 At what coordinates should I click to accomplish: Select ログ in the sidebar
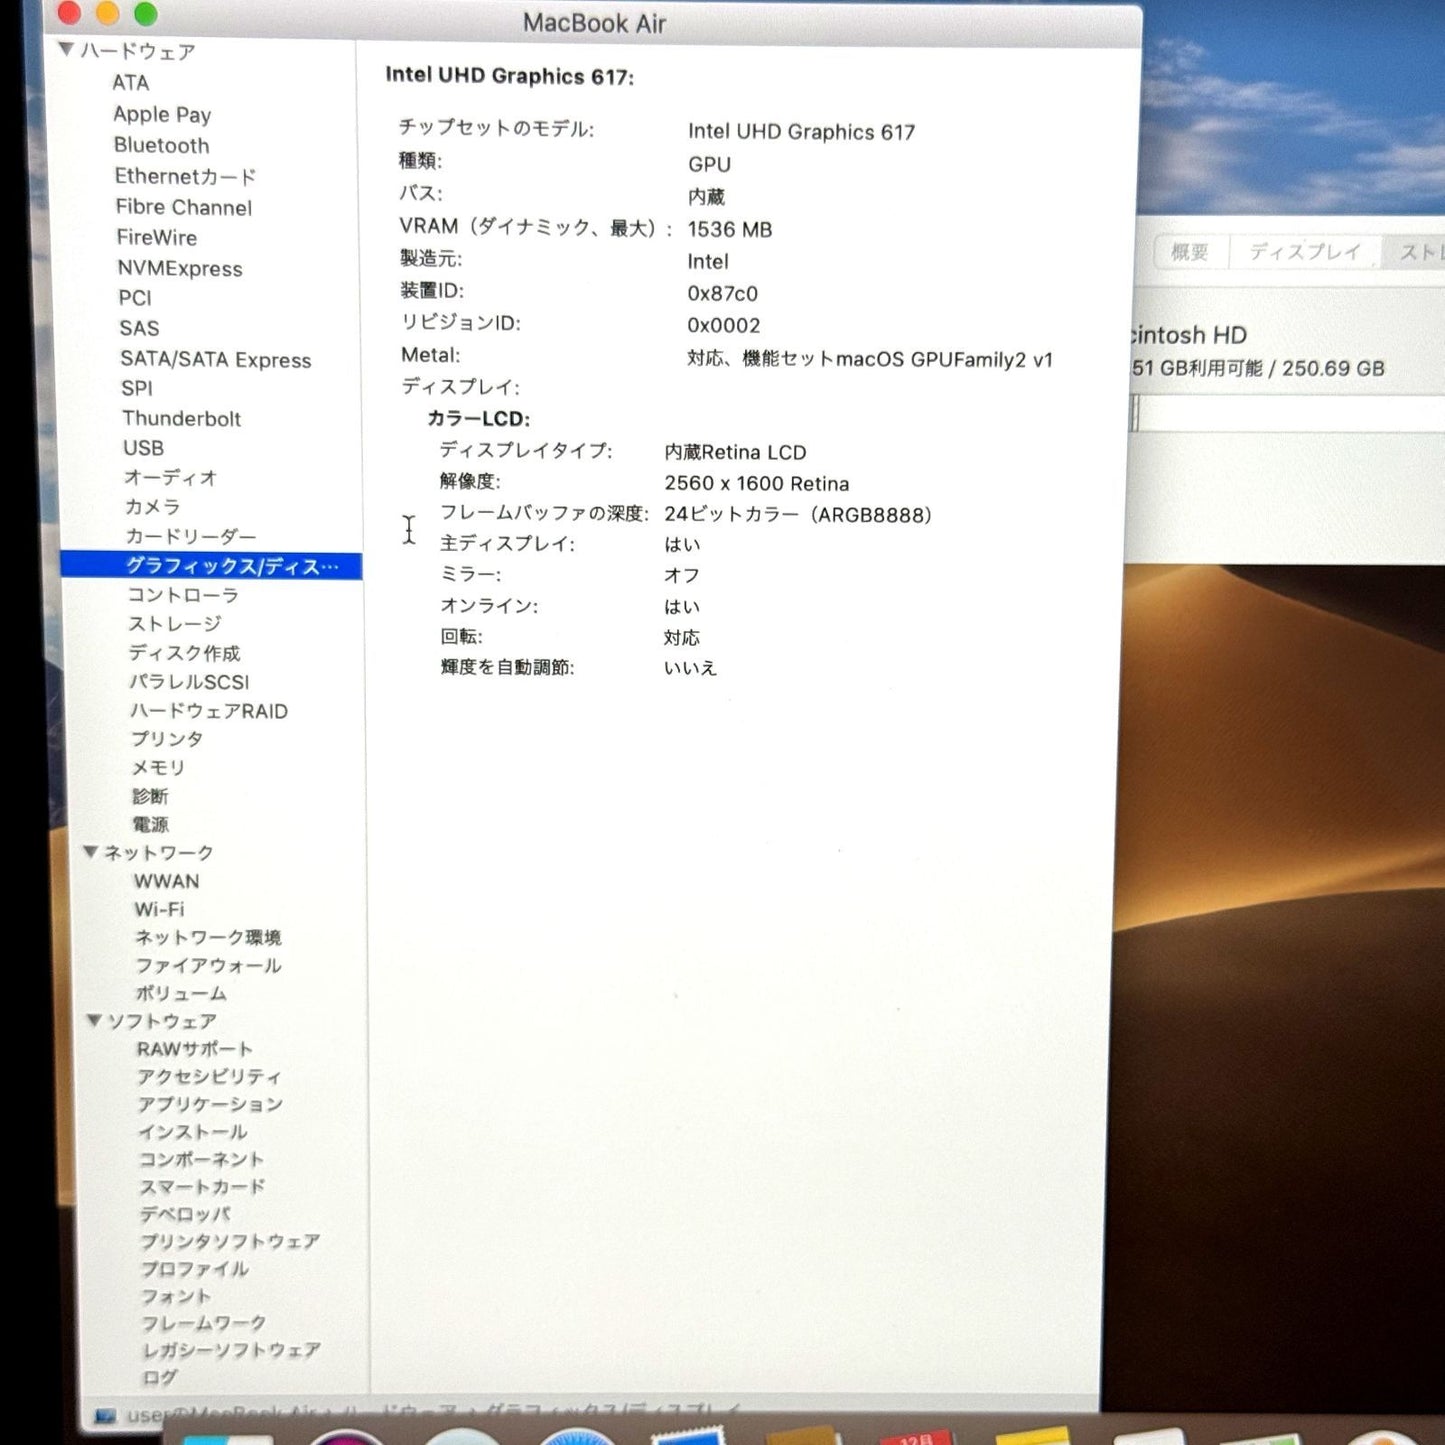[x=160, y=1377]
